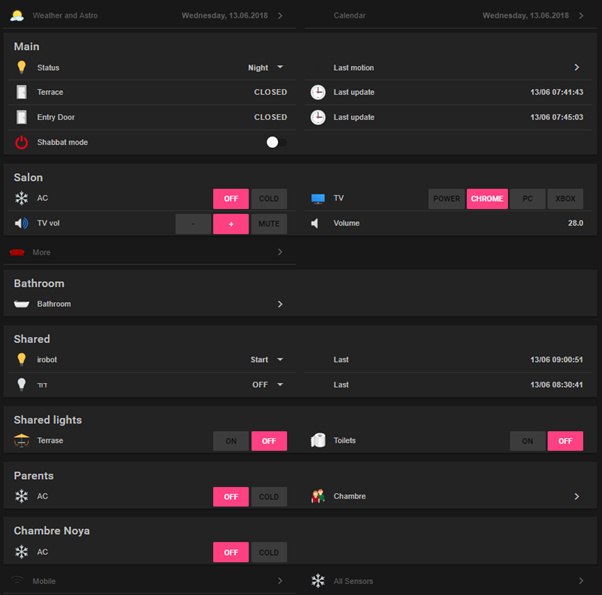Click the red sofa More icon
602x595 pixels.
(17, 252)
